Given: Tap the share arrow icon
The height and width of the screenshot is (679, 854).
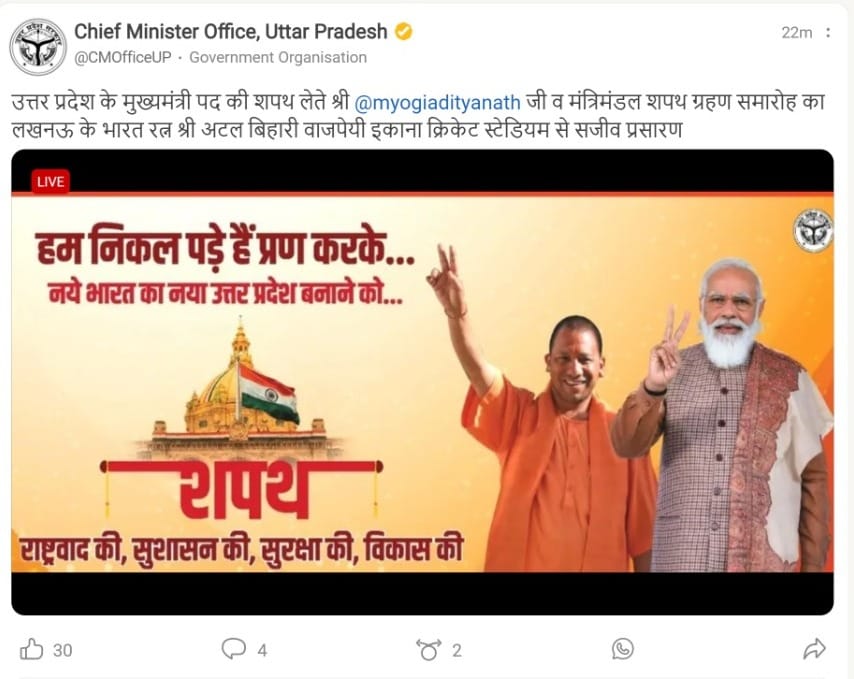Looking at the screenshot, I should [x=814, y=649].
